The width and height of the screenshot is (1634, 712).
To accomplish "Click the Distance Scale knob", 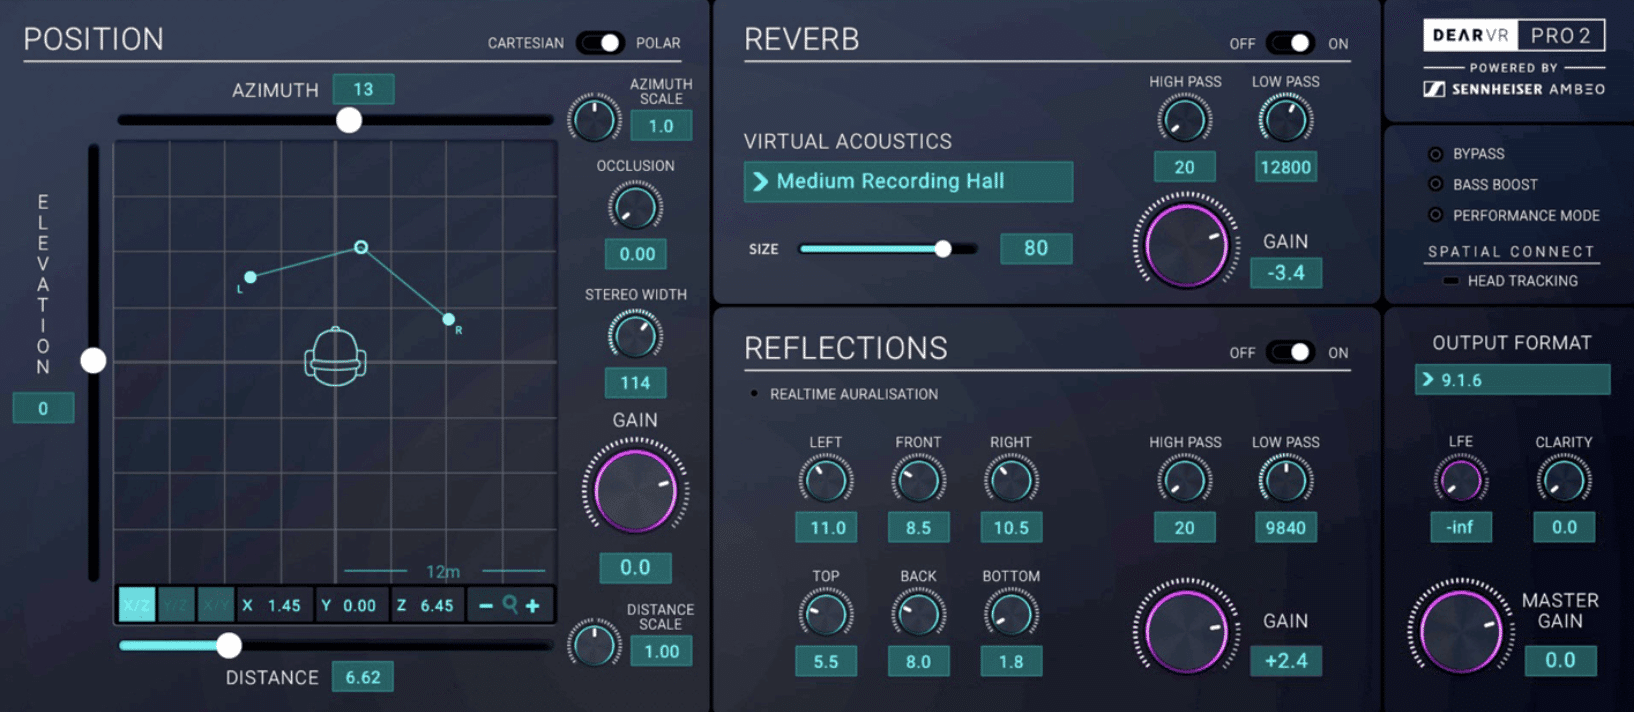I will tap(594, 644).
